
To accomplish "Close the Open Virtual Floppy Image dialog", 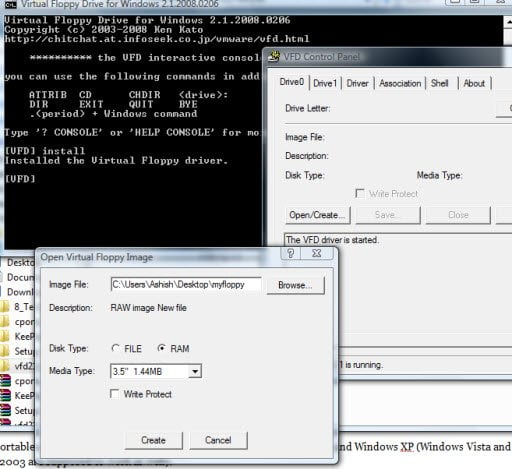I will (x=317, y=253).
